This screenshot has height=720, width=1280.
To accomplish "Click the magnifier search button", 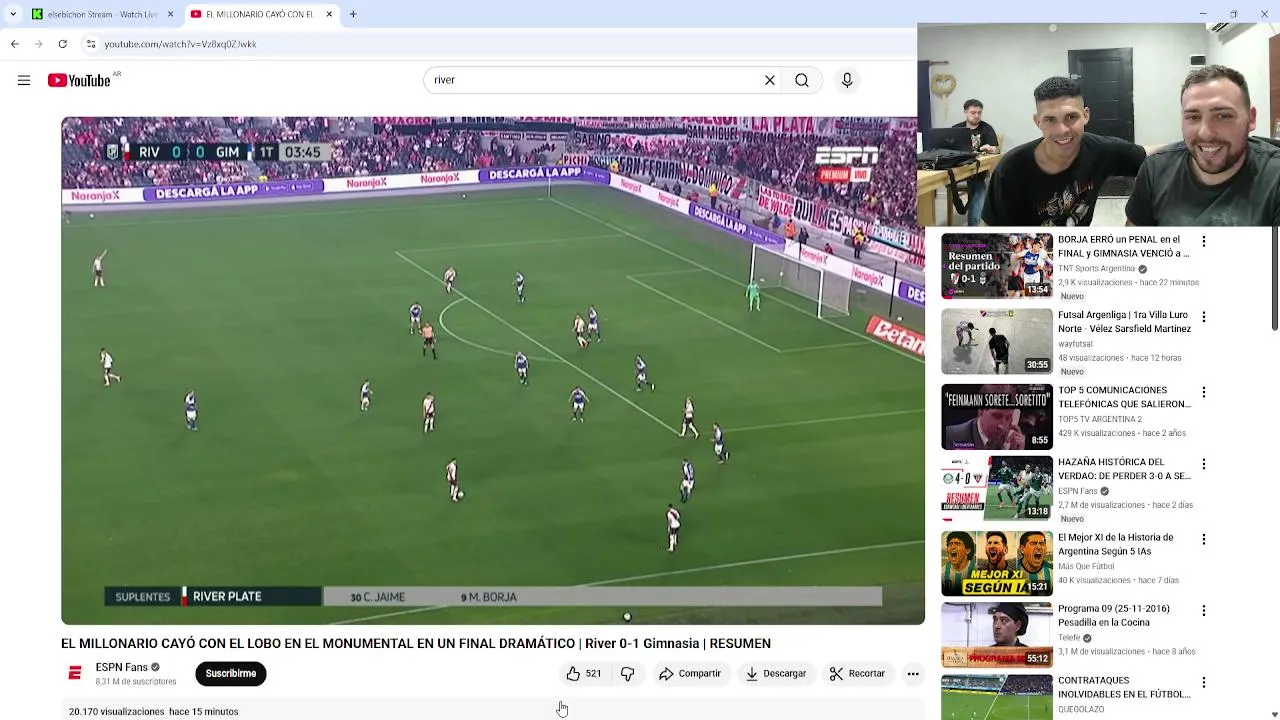I will pos(802,80).
